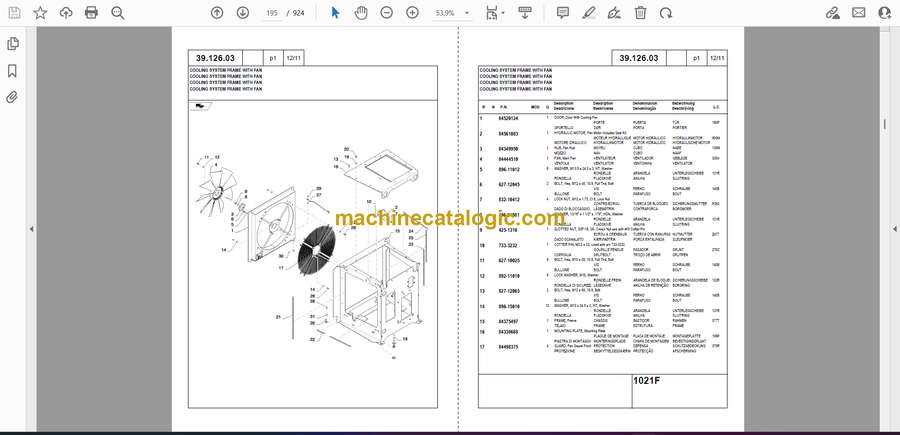
Task: Activate the selection arrow tool
Action: (x=335, y=13)
